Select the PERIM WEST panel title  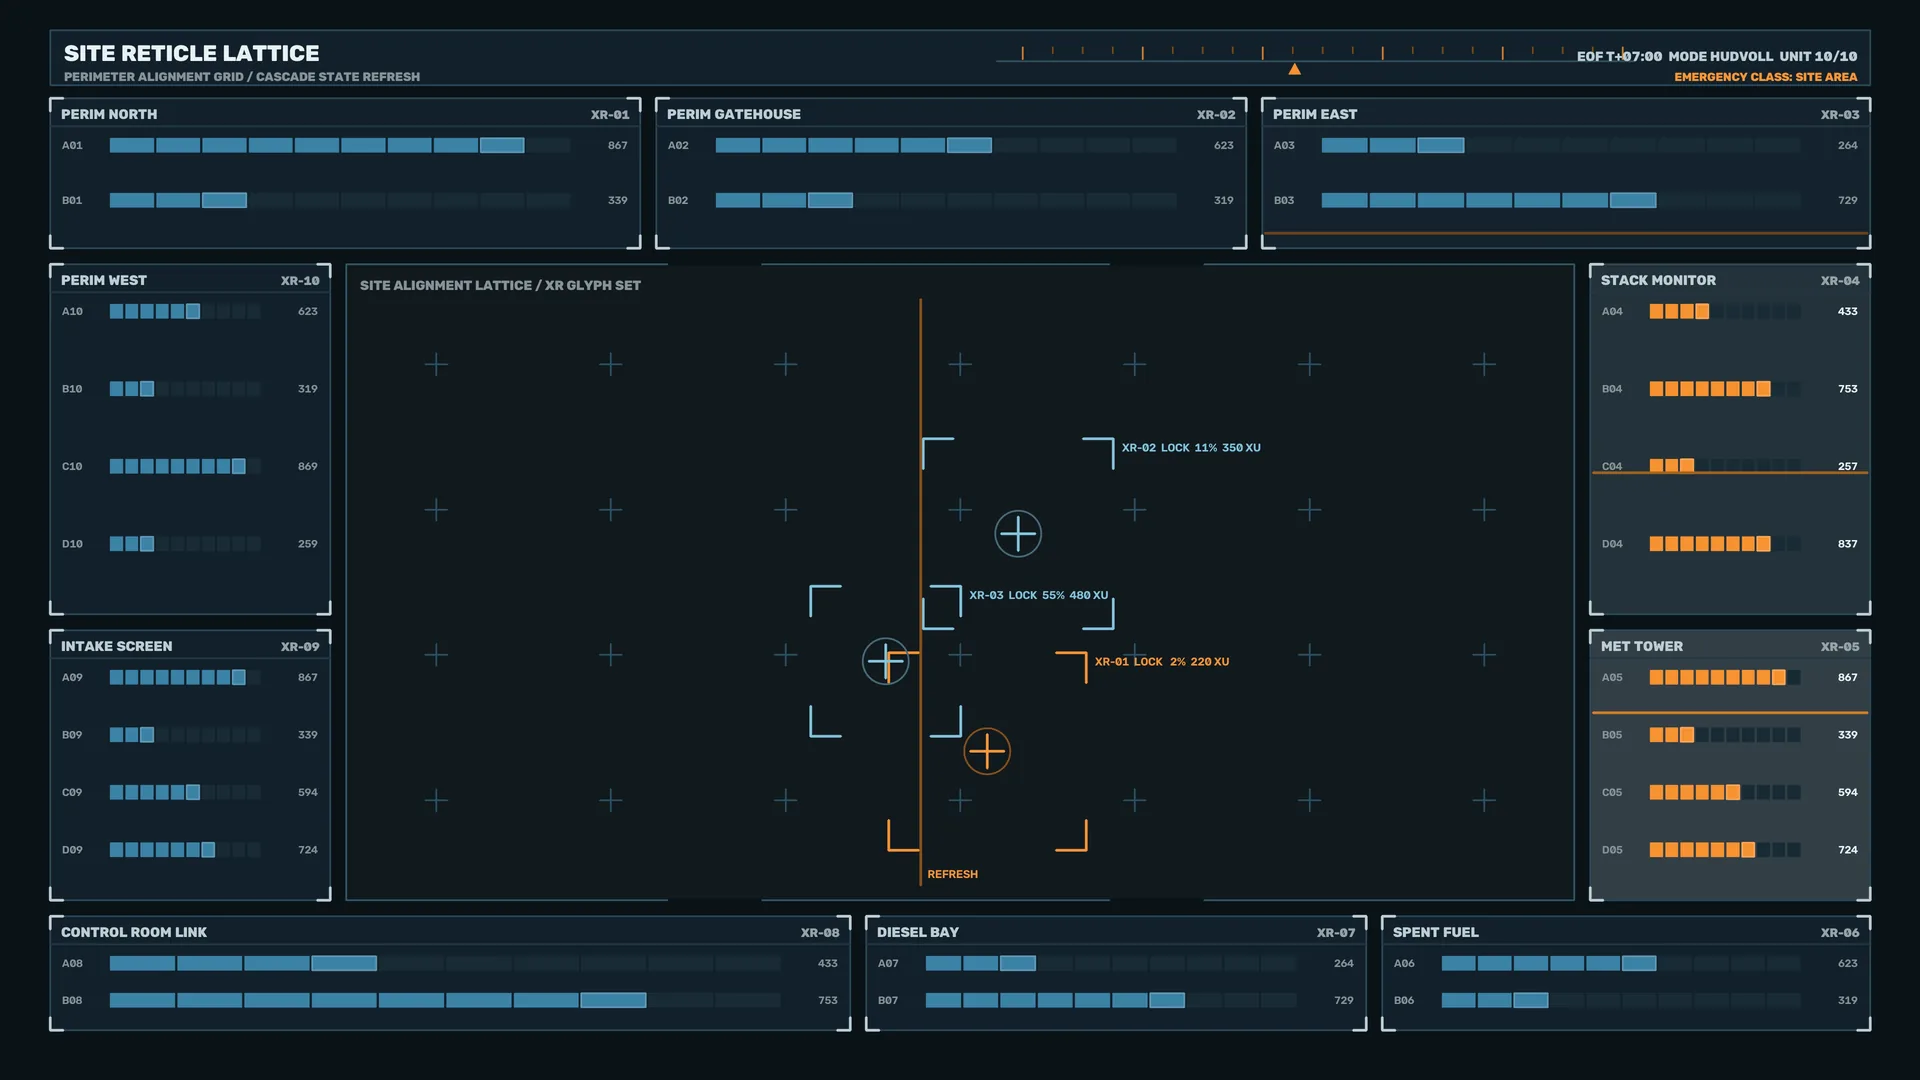tap(104, 280)
